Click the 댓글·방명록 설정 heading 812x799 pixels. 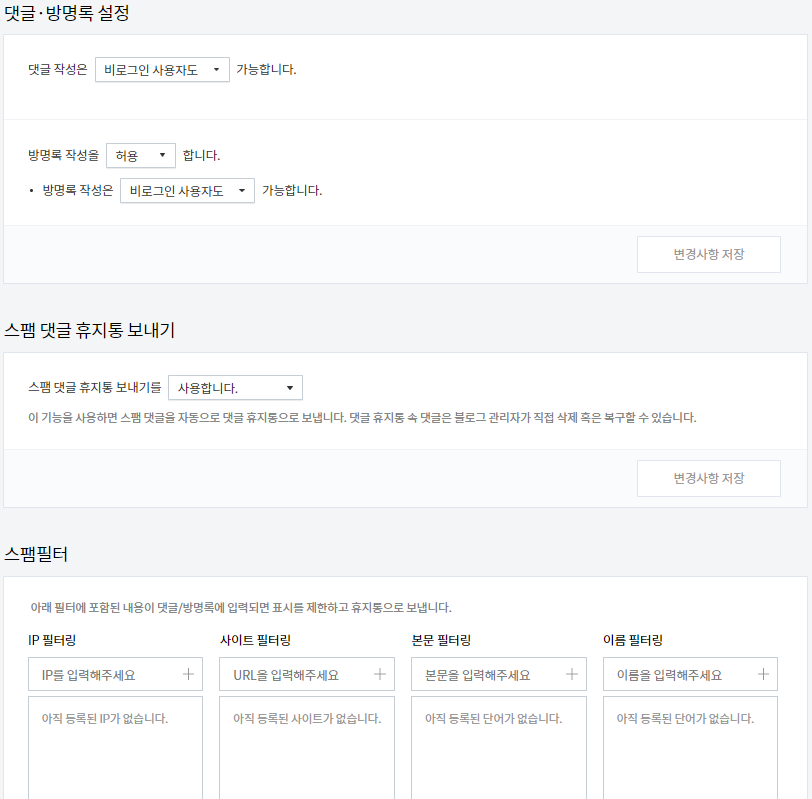pyautogui.click(x=67, y=12)
